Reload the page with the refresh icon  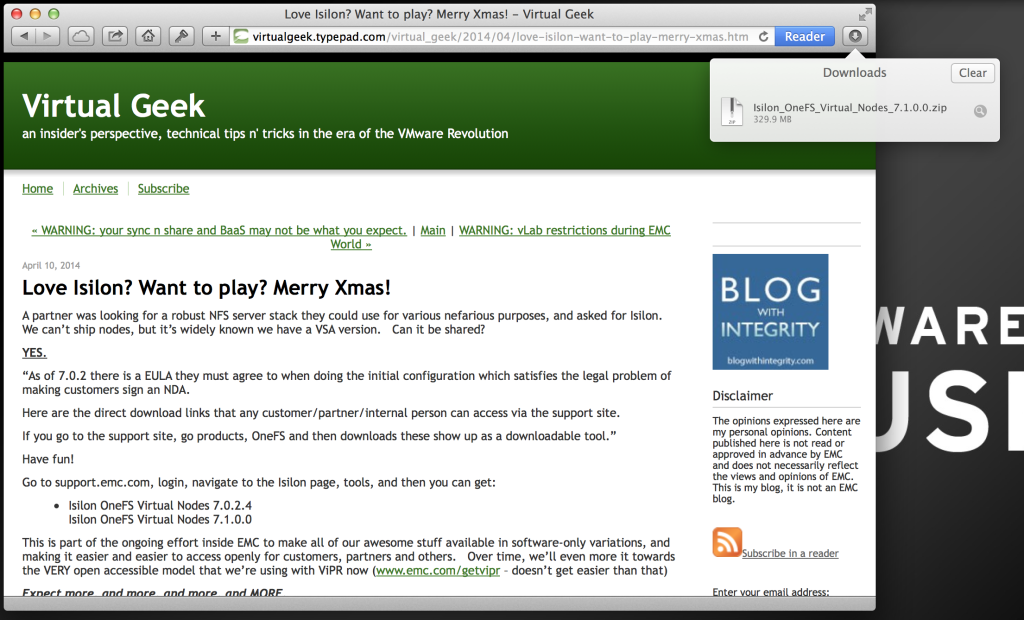point(764,37)
